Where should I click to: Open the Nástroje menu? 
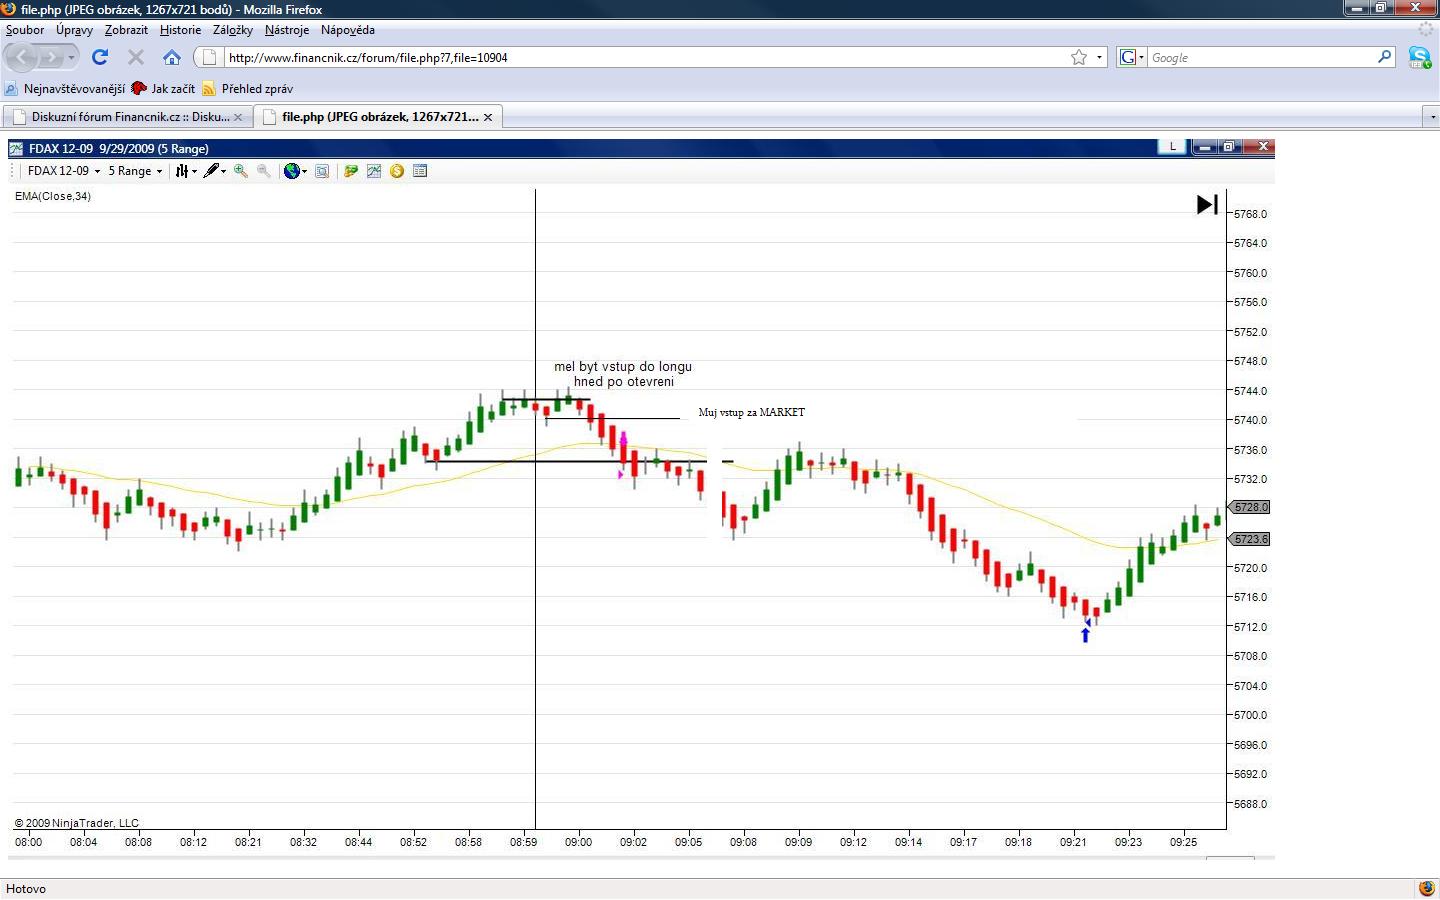tap(287, 30)
